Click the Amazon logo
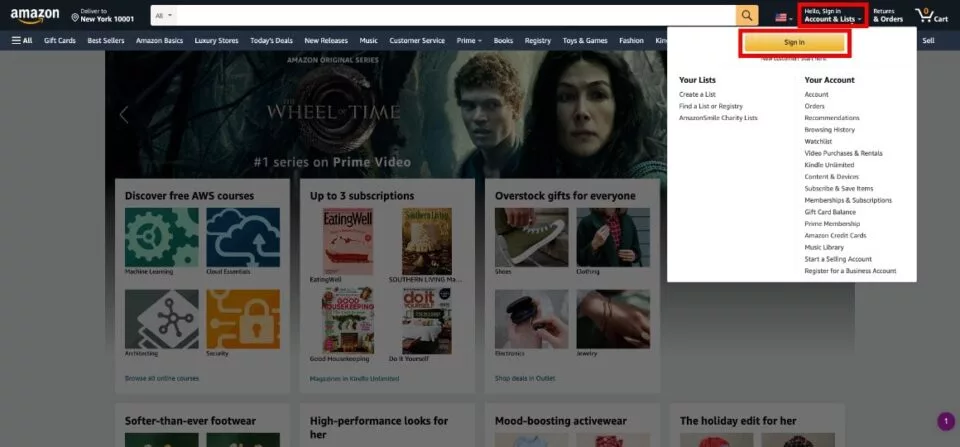960x447 pixels. 34,16
